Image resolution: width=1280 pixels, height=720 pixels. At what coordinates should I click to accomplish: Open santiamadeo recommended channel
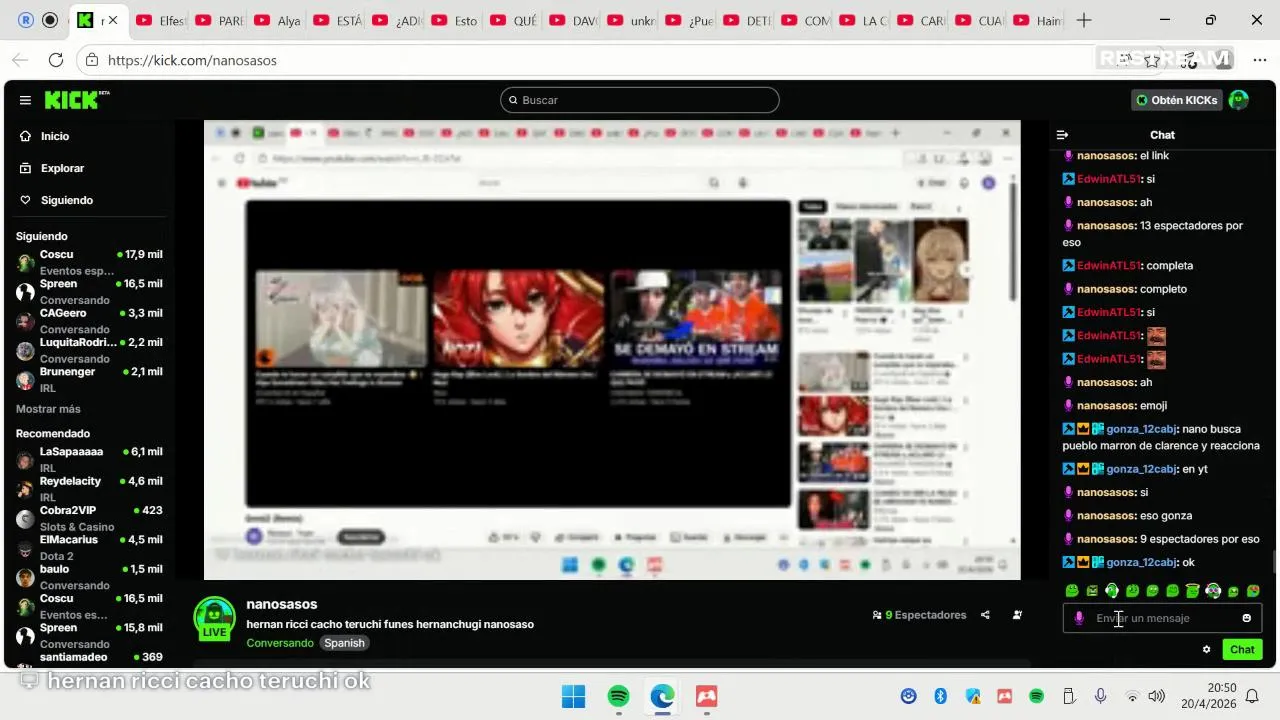(x=88, y=659)
